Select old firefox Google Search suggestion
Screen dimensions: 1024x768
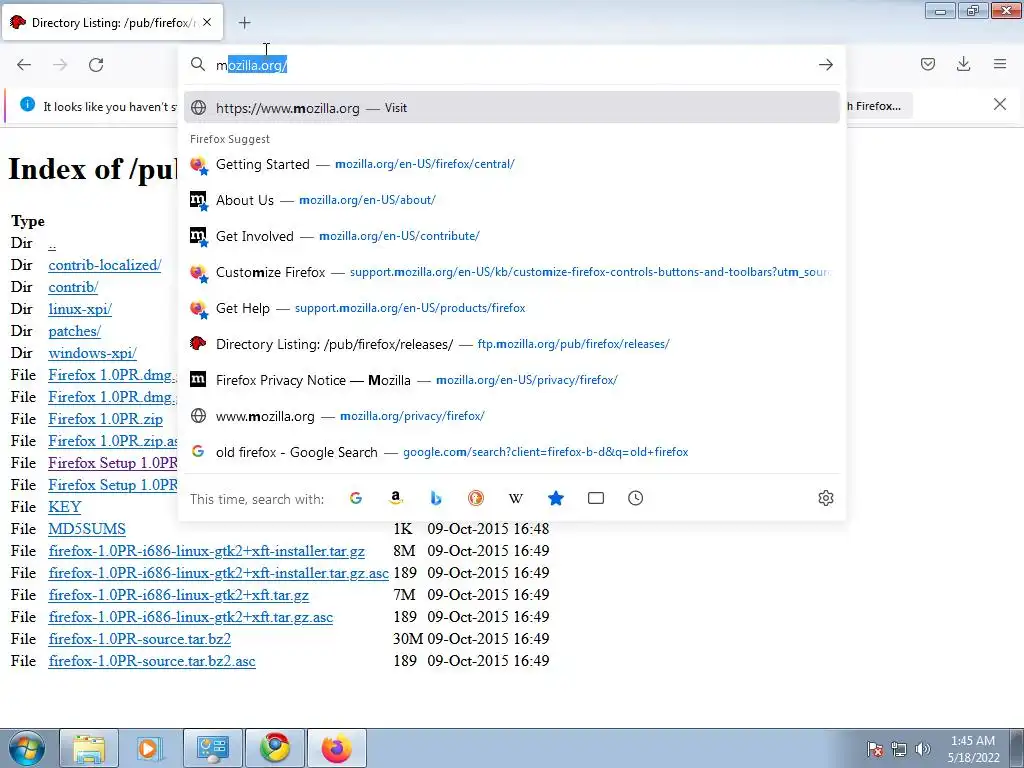pyautogui.click(x=511, y=451)
